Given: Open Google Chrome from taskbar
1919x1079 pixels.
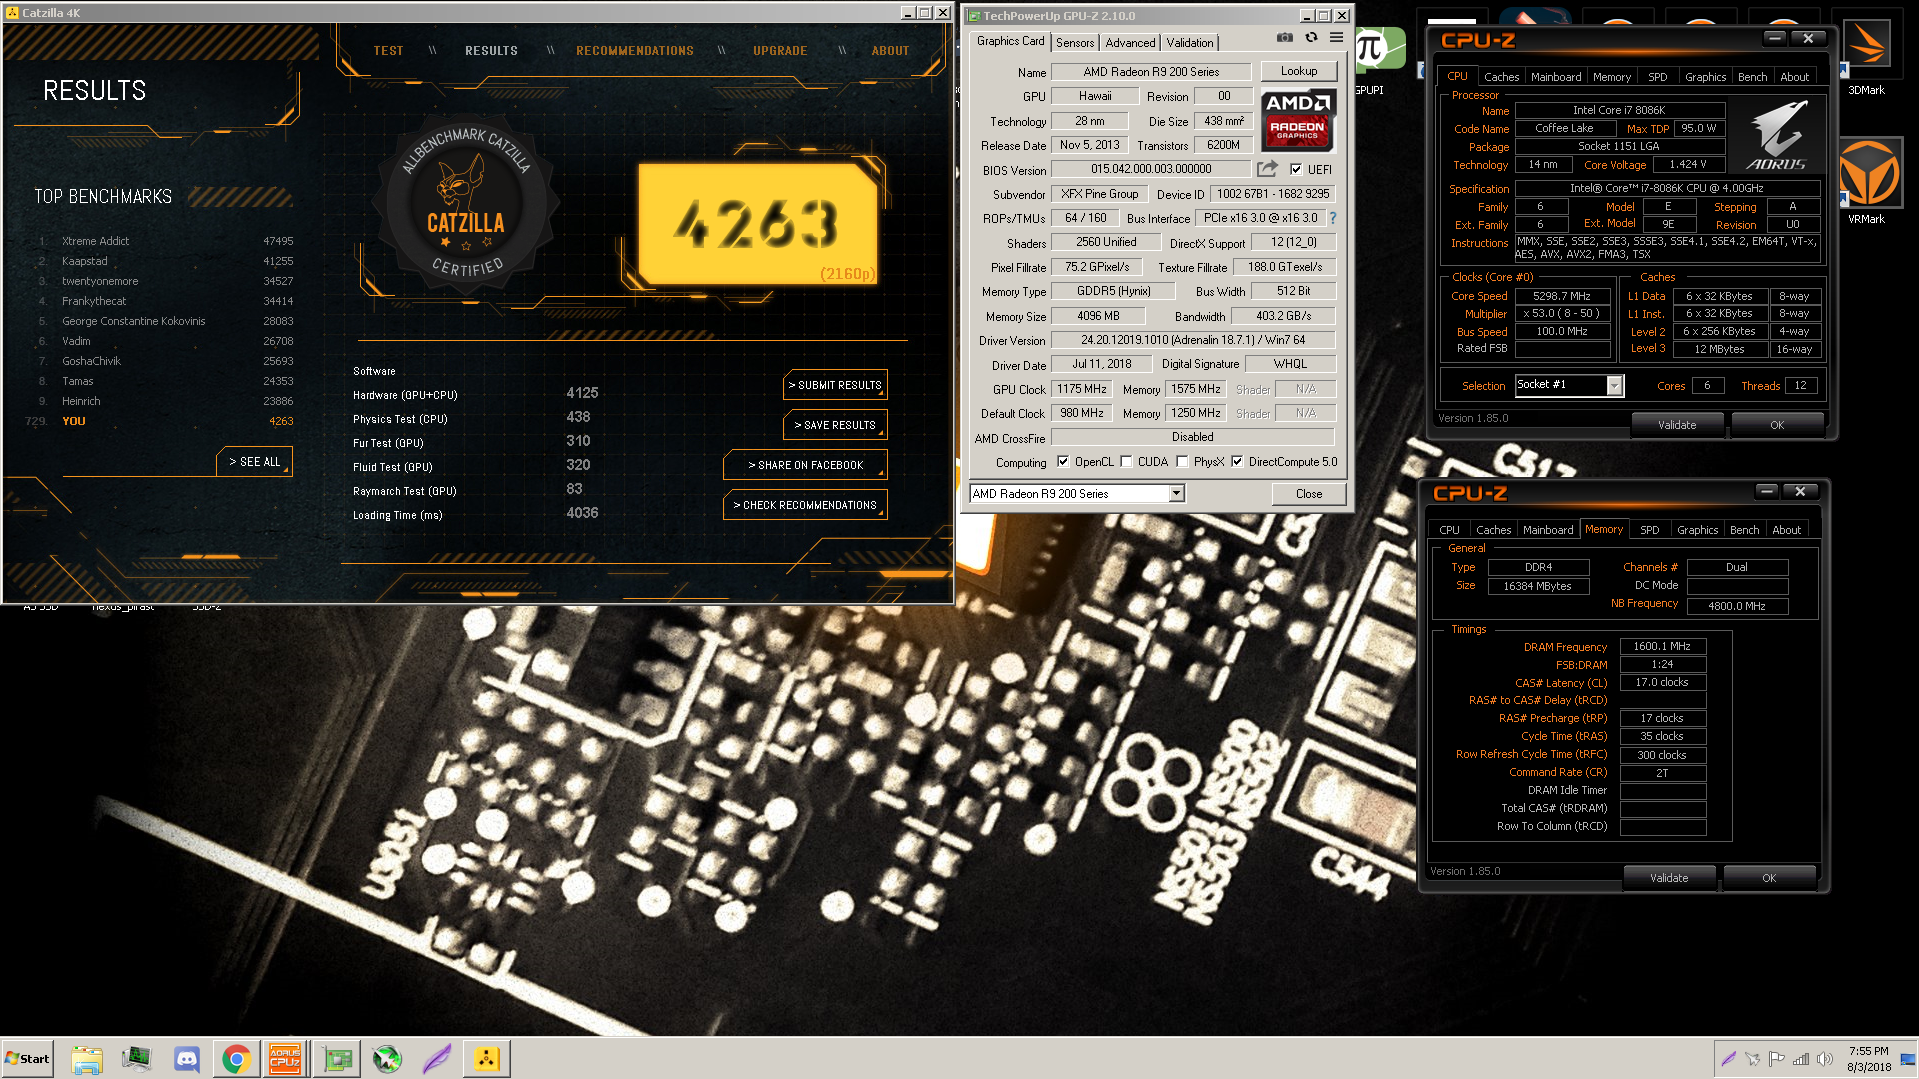Looking at the screenshot, I should point(236,1059).
